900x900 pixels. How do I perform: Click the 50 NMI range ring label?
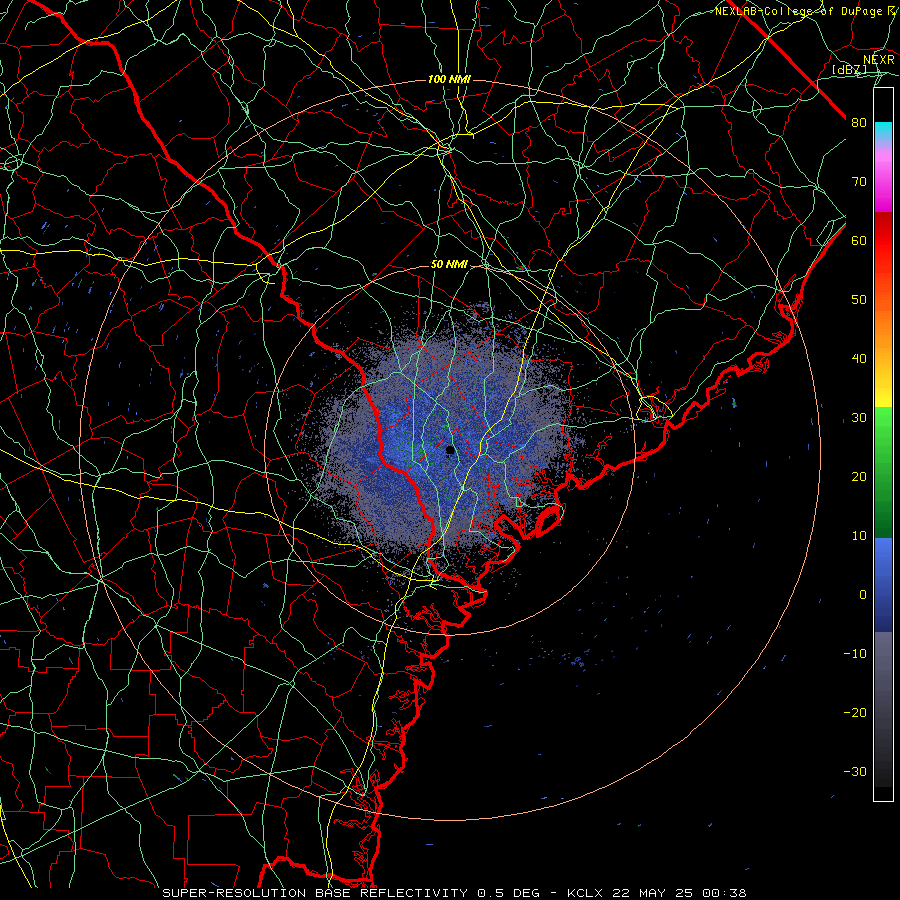(449, 265)
